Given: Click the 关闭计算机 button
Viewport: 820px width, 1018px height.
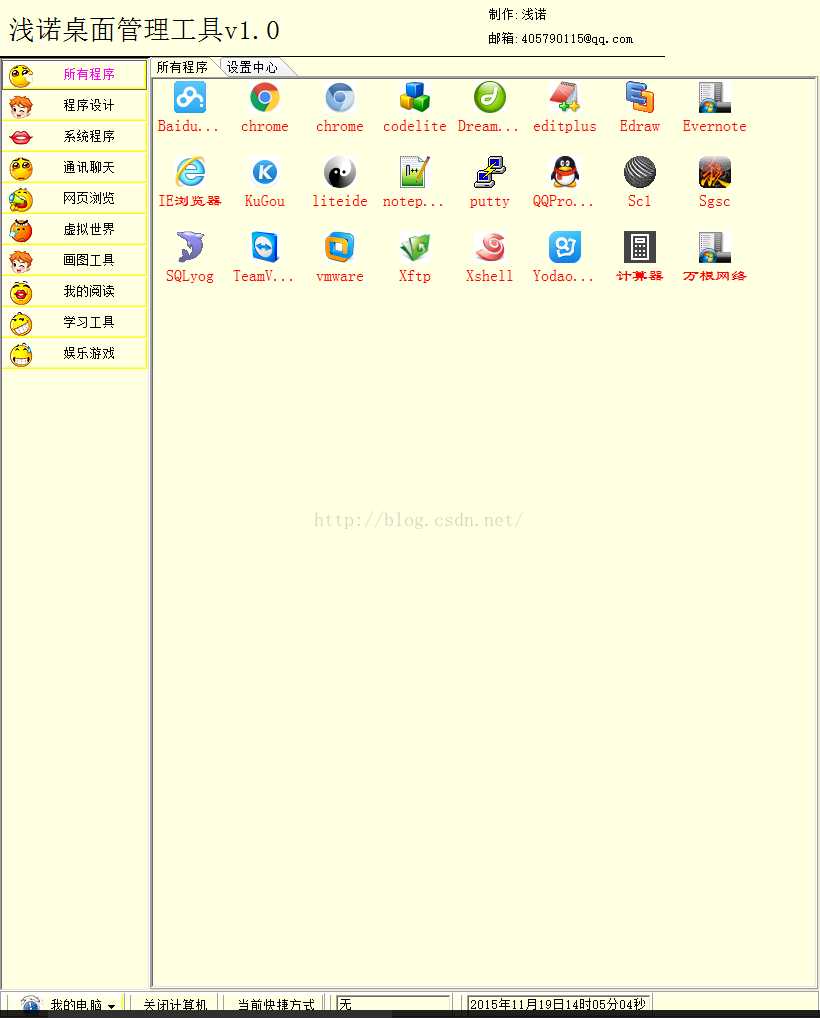Looking at the screenshot, I should [x=175, y=1004].
